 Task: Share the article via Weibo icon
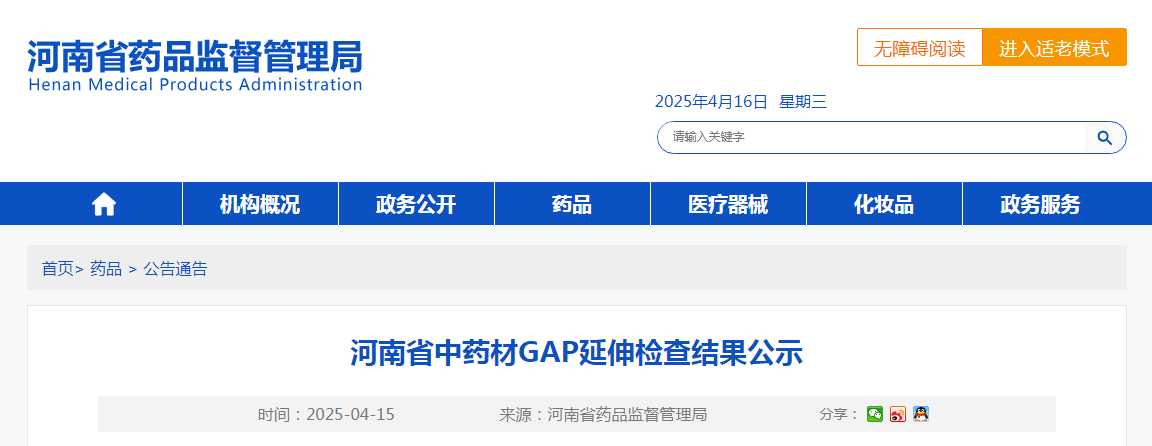[x=898, y=414]
